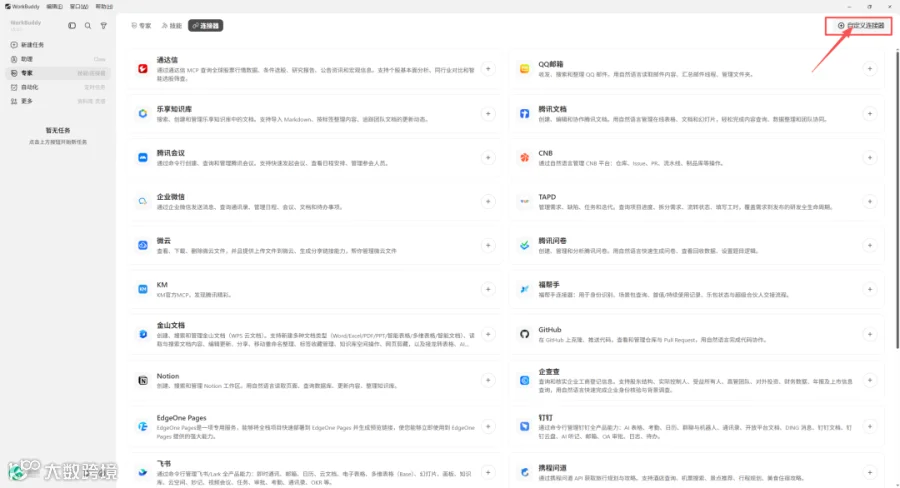
Task: Click the 企业微信 connector icon
Action: [143, 202]
